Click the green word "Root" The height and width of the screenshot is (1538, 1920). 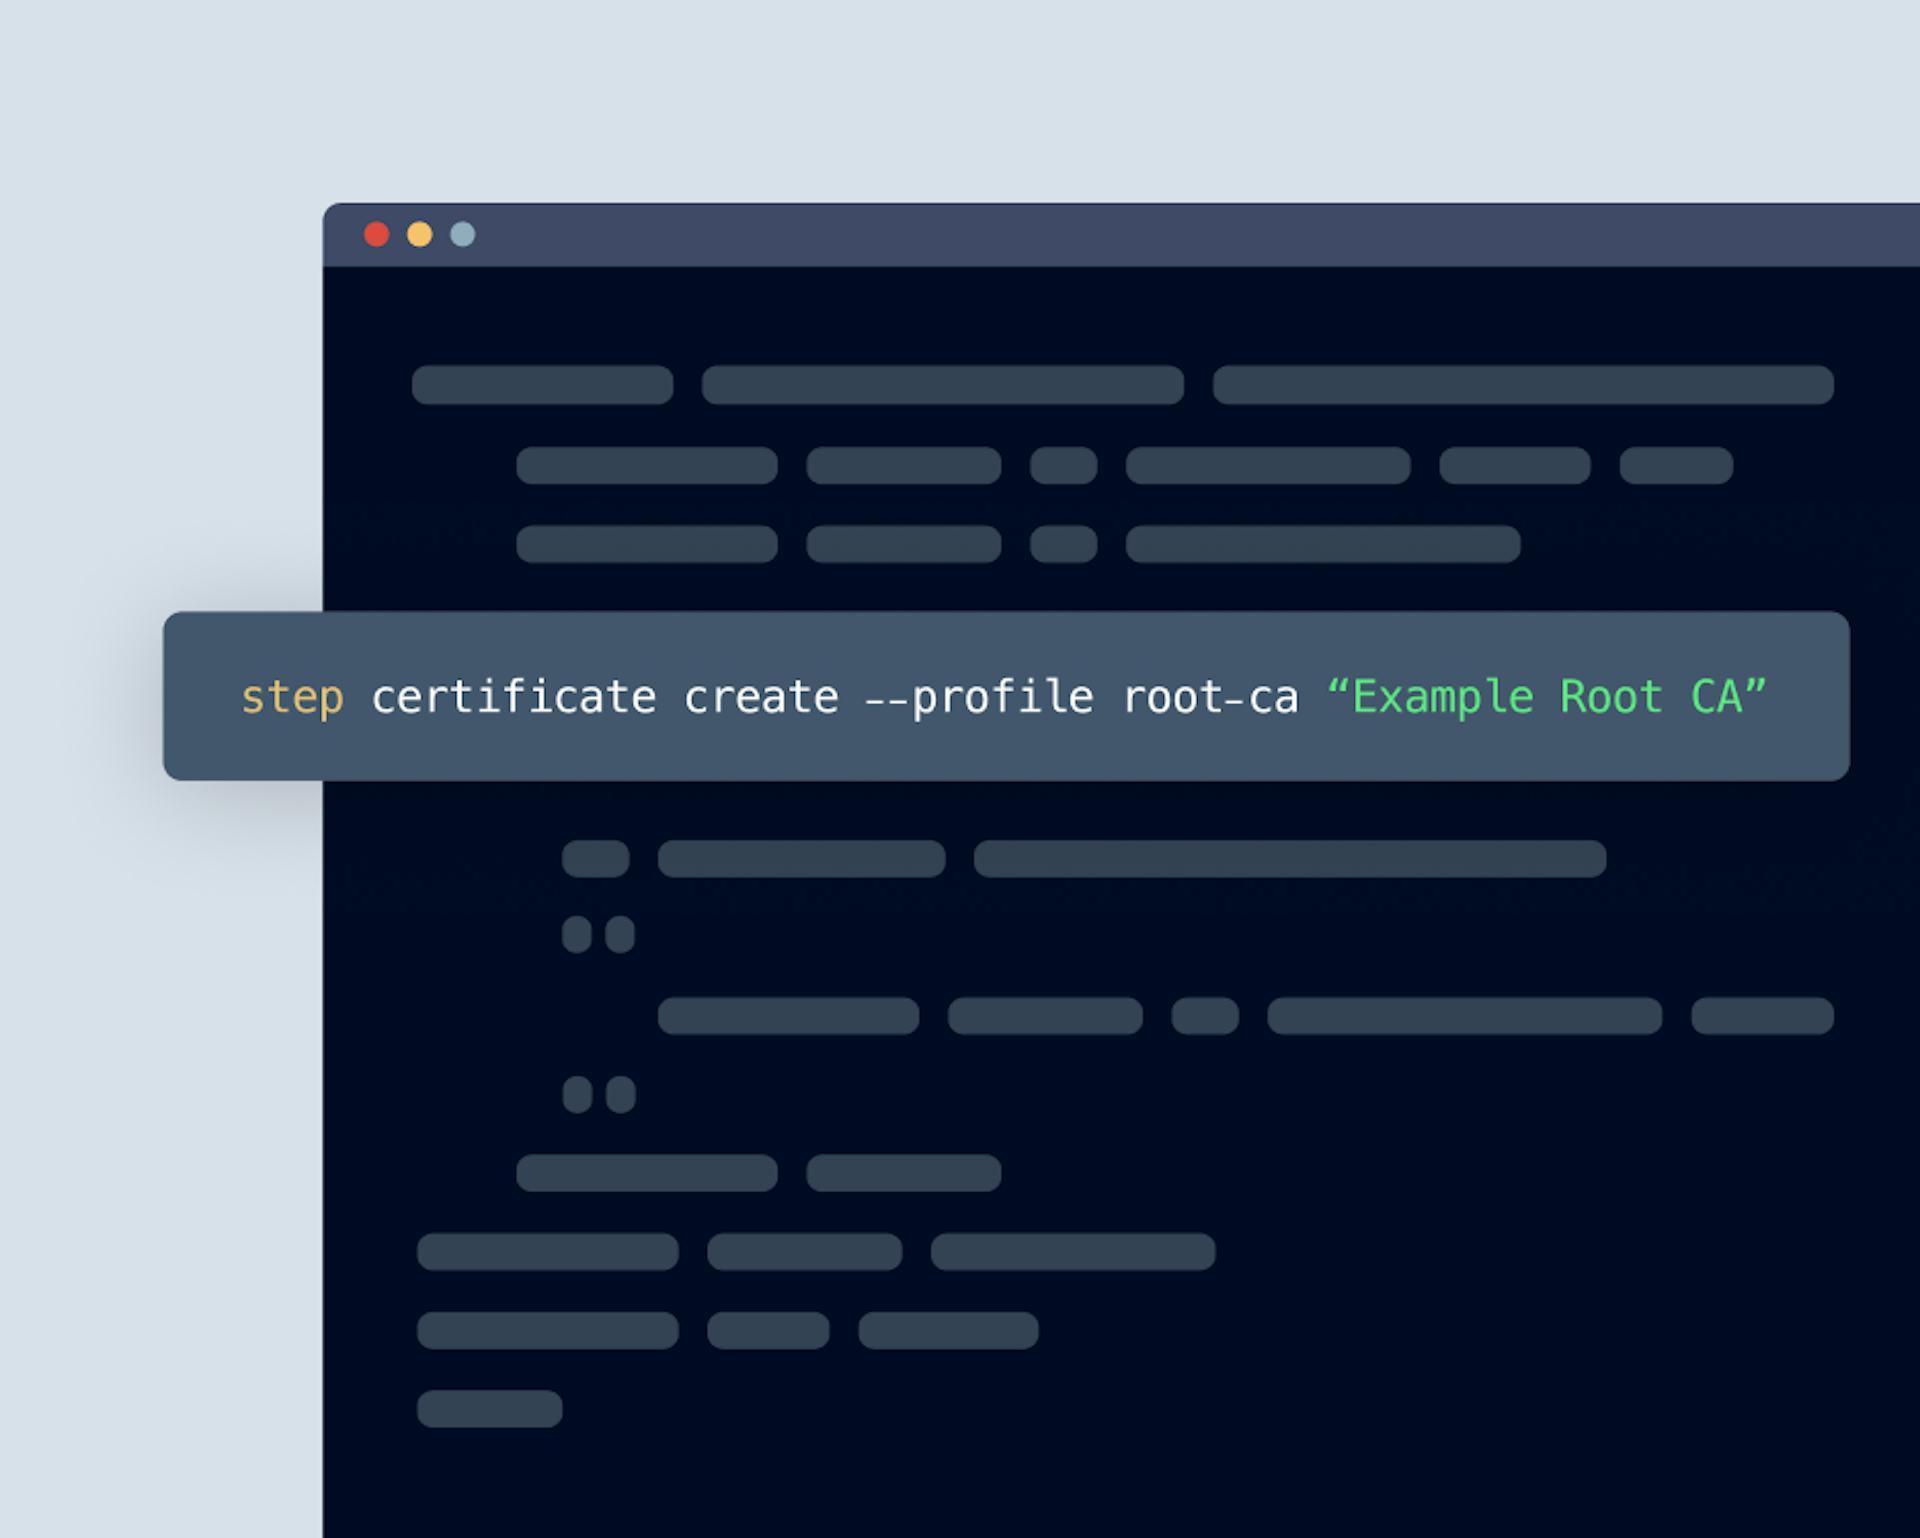click(x=1611, y=698)
